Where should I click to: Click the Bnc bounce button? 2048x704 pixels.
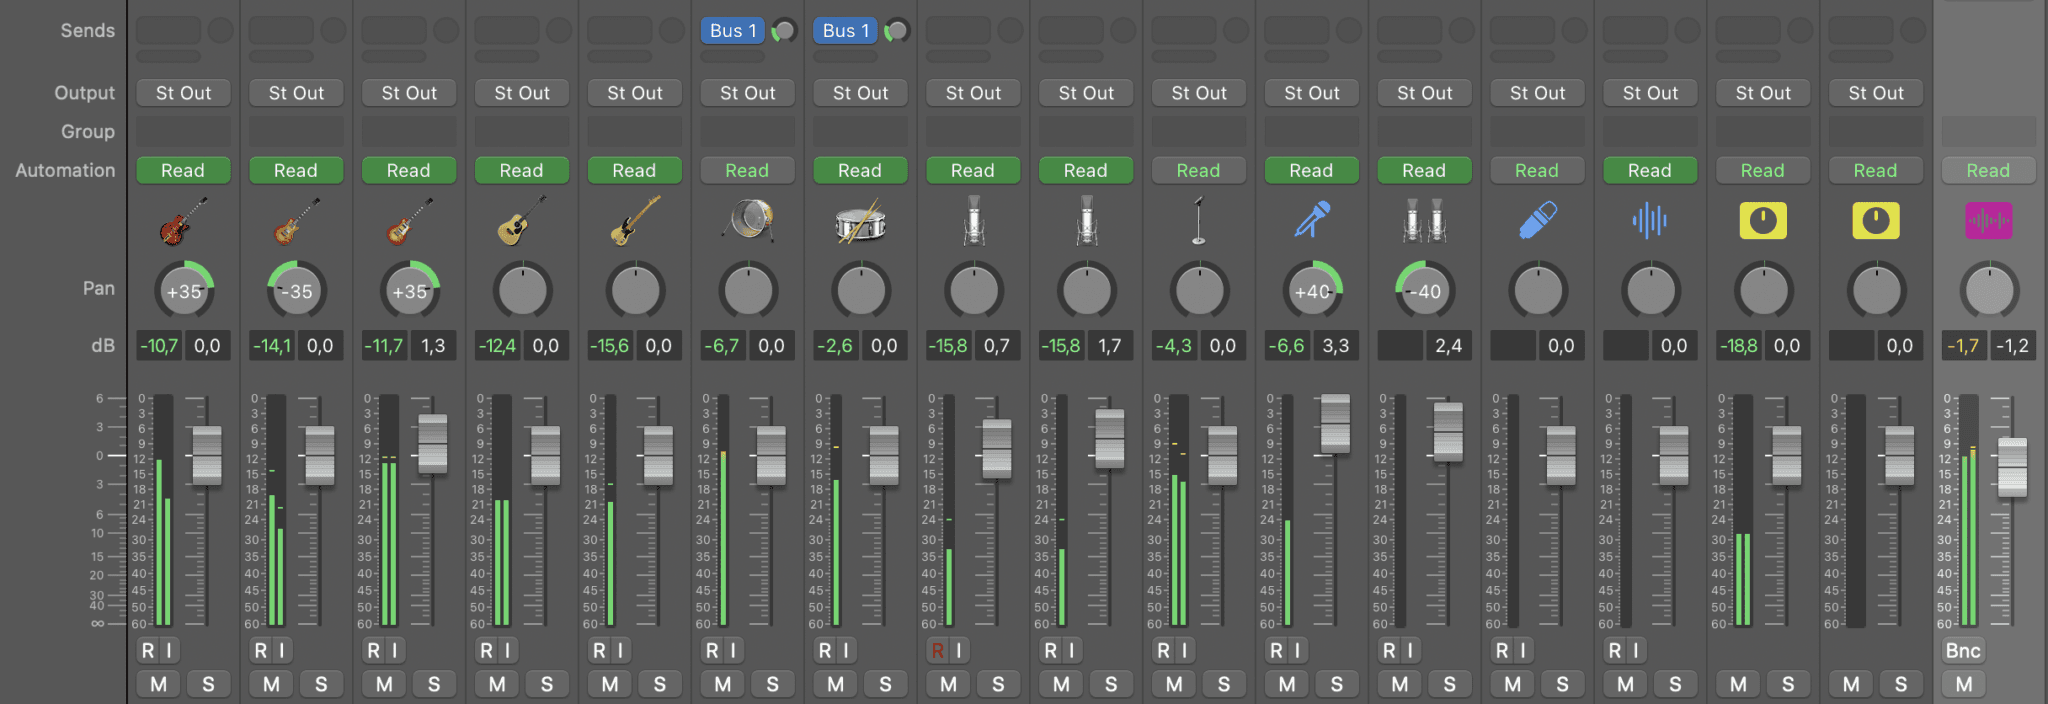click(1963, 651)
